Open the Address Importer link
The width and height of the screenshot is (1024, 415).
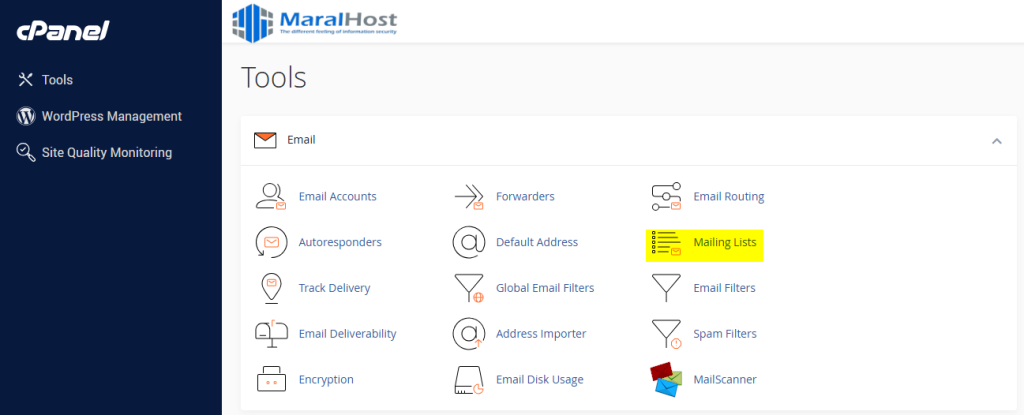click(541, 334)
